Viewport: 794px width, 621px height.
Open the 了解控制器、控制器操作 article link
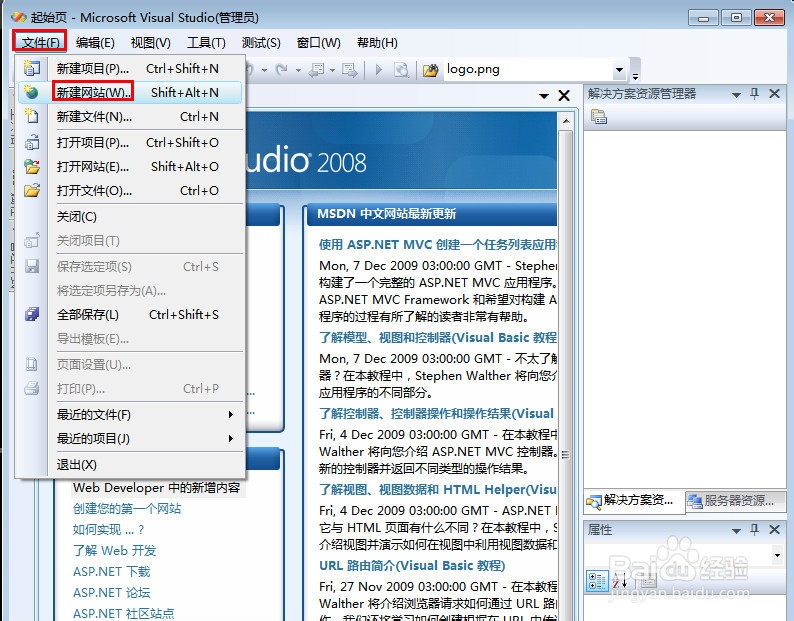tap(436, 413)
